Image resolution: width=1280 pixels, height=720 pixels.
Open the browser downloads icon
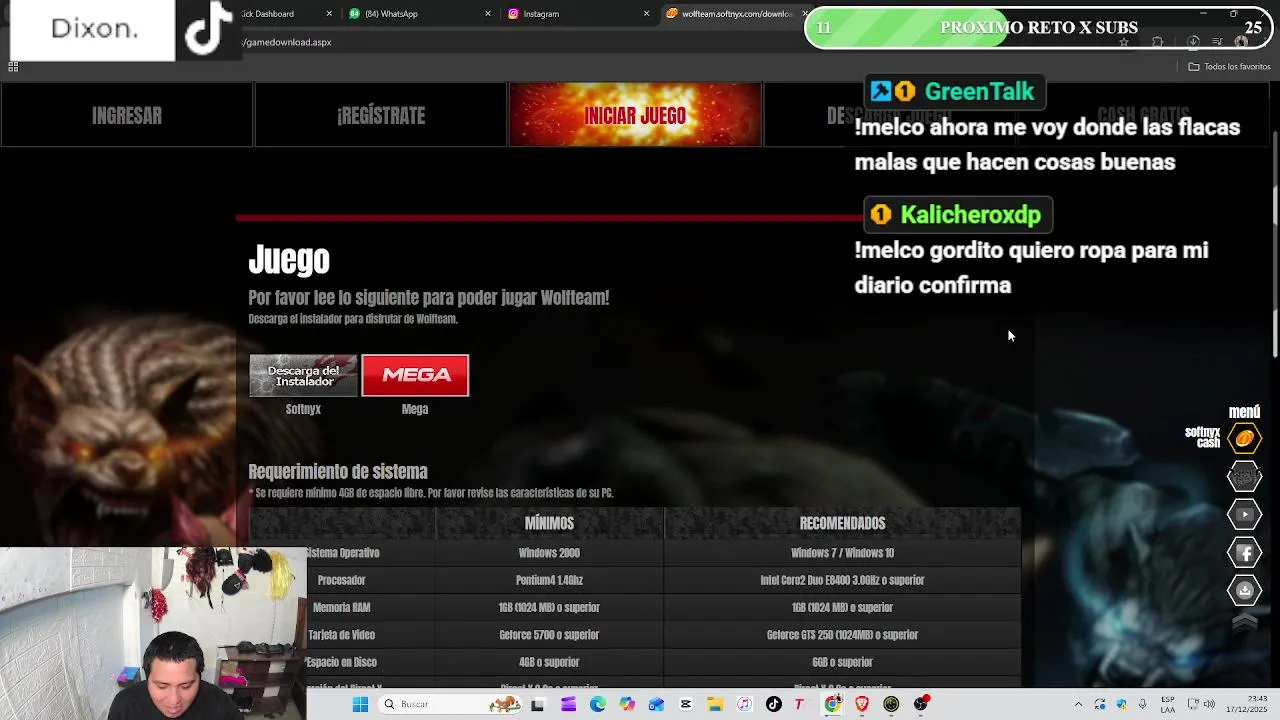click(x=1193, y=42)
